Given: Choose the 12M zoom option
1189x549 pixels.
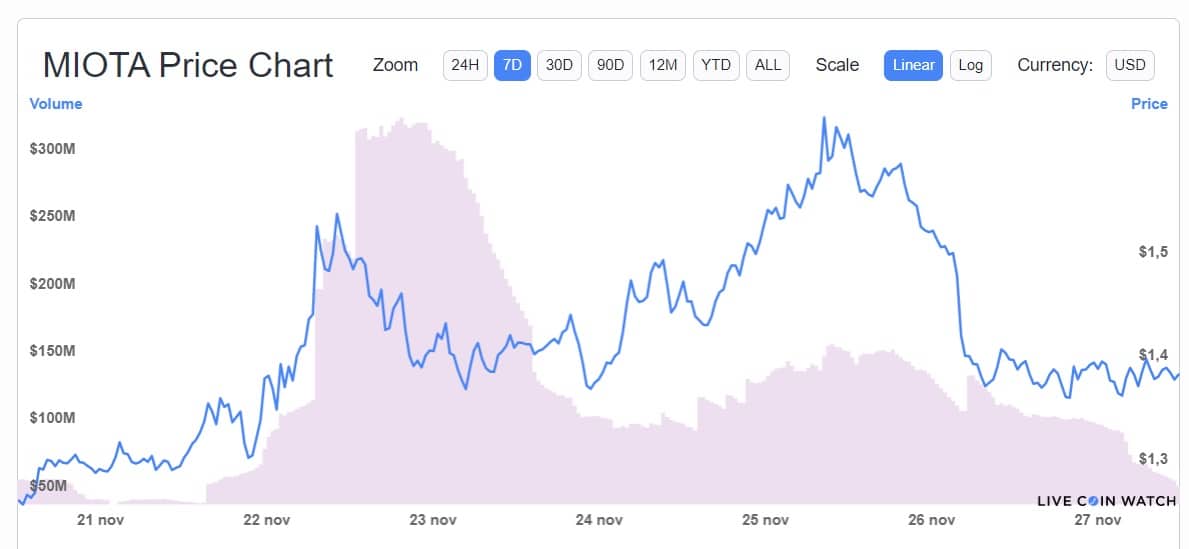Looking at the screenshot, I should pos(663,65).
